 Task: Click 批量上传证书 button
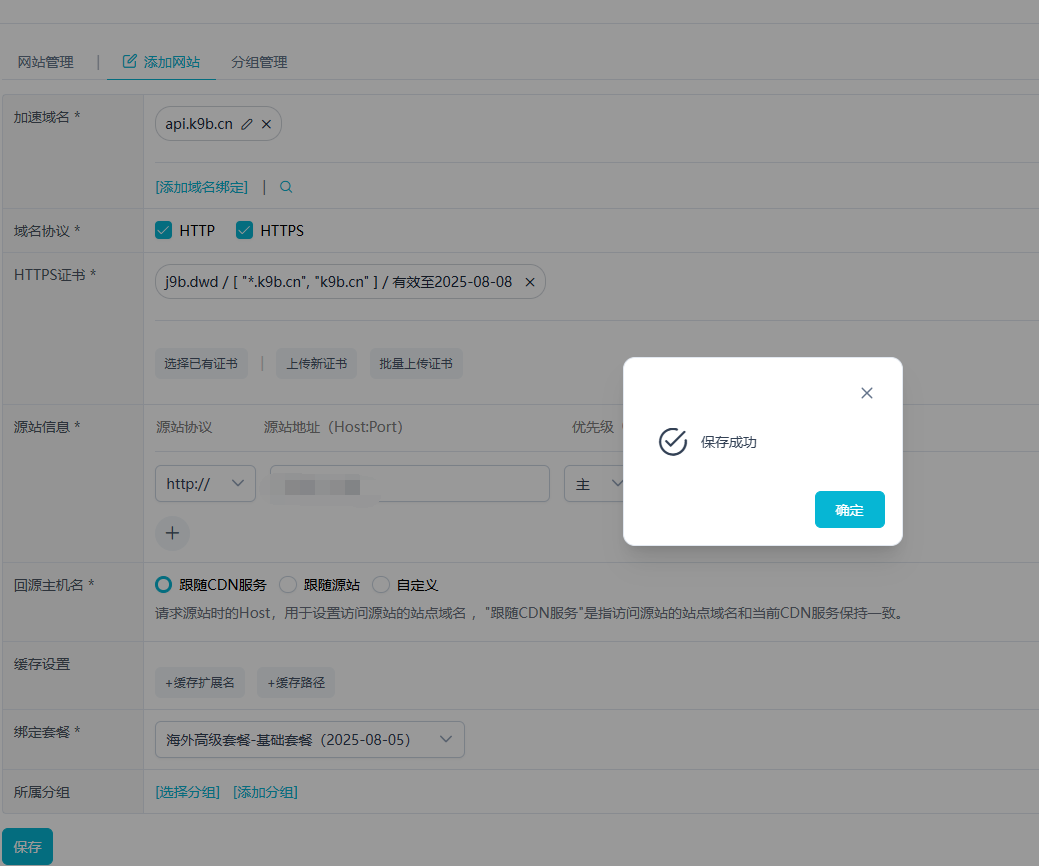pos(415,364)
